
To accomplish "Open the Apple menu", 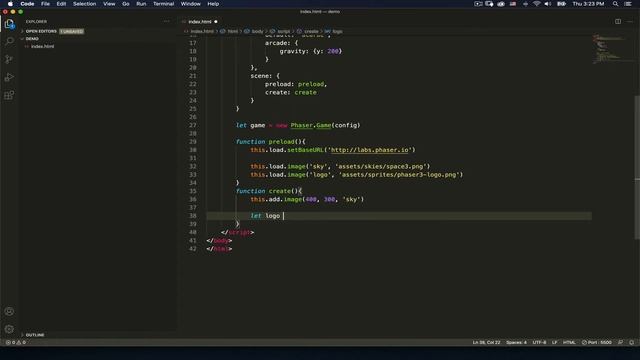I will (10, 4).
